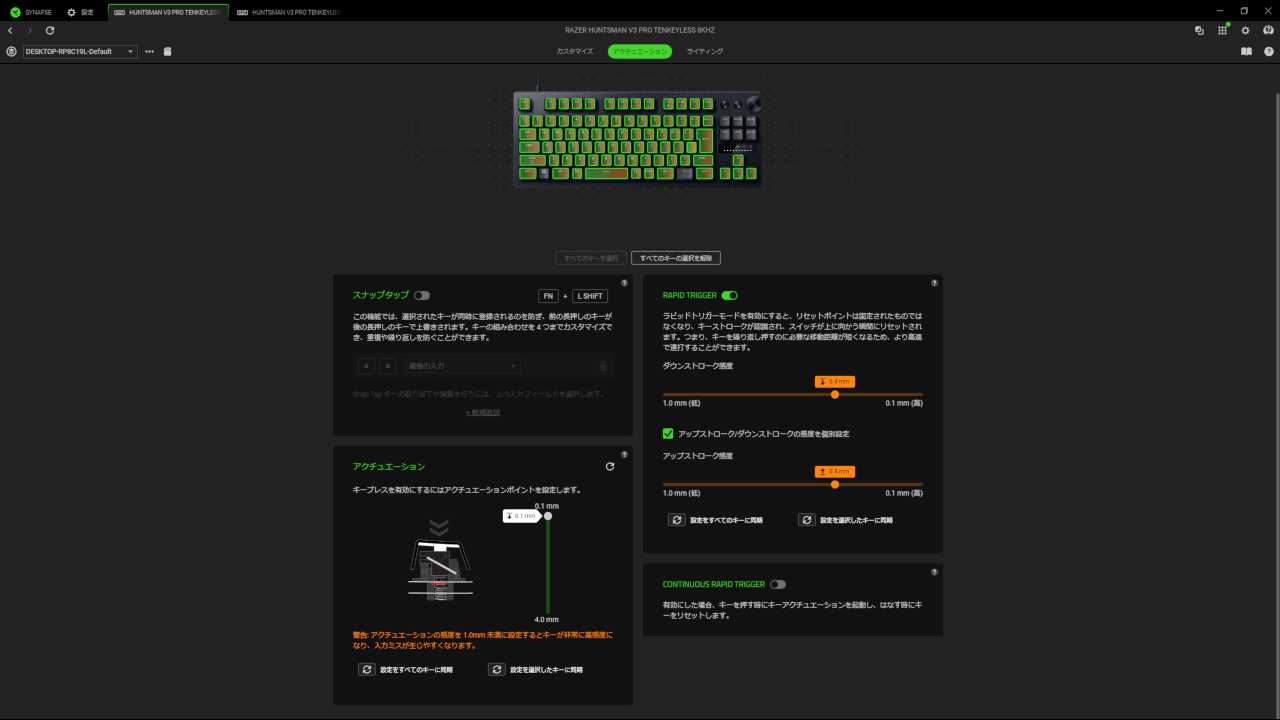The image size is (1280, 720).
Task: Click the reset icon in アクチュエーション panel
Action: tap(610, 466)
